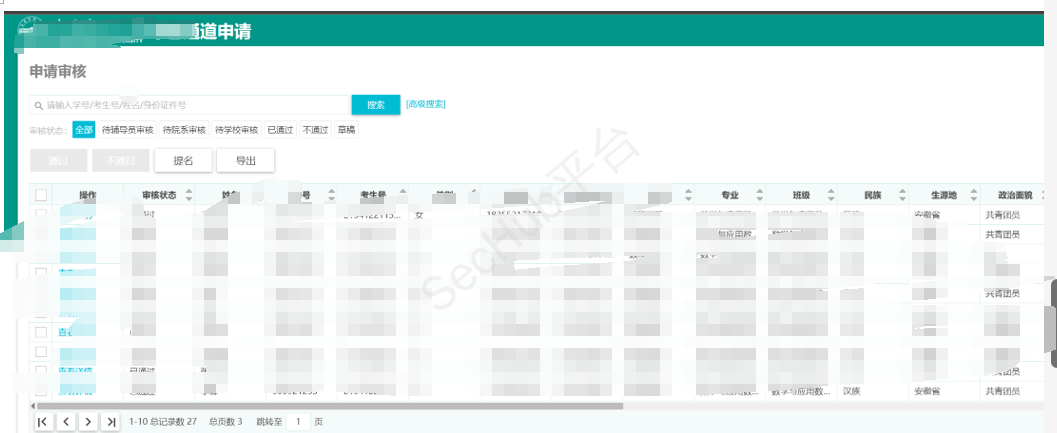Focus the student ID/name search field

tap(190, 105)
